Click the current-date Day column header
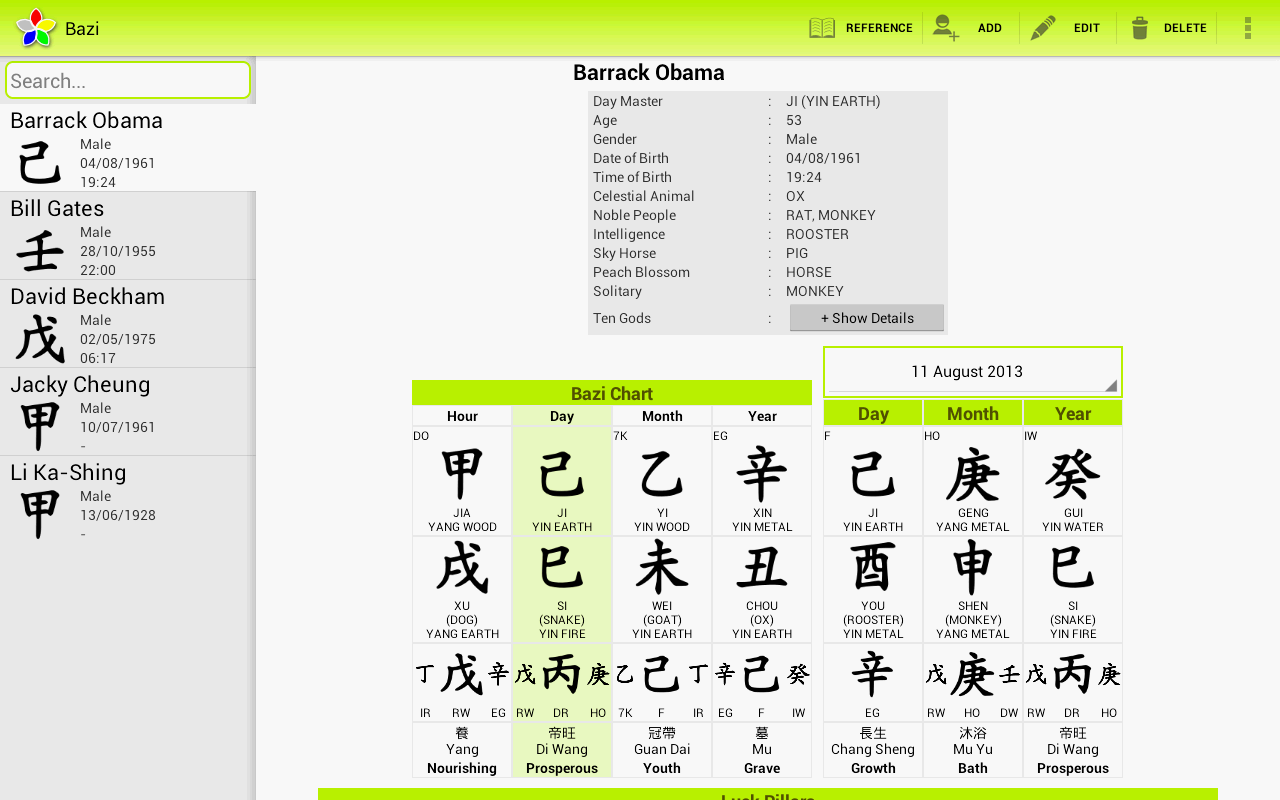 tap(873, 413)
